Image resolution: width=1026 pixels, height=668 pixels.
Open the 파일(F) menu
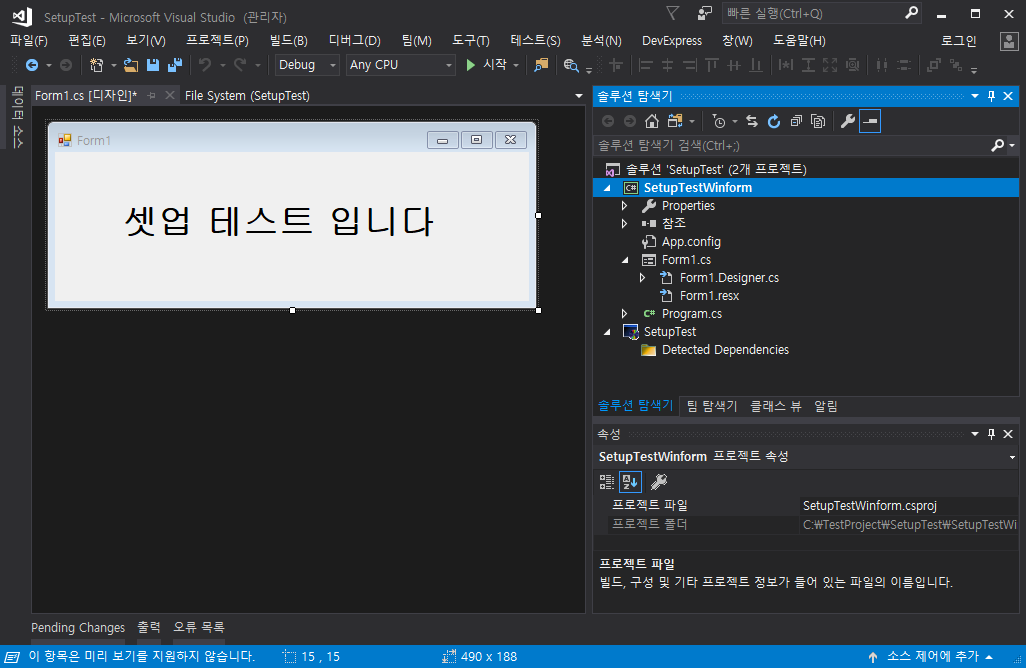click(x=29, y=41)
